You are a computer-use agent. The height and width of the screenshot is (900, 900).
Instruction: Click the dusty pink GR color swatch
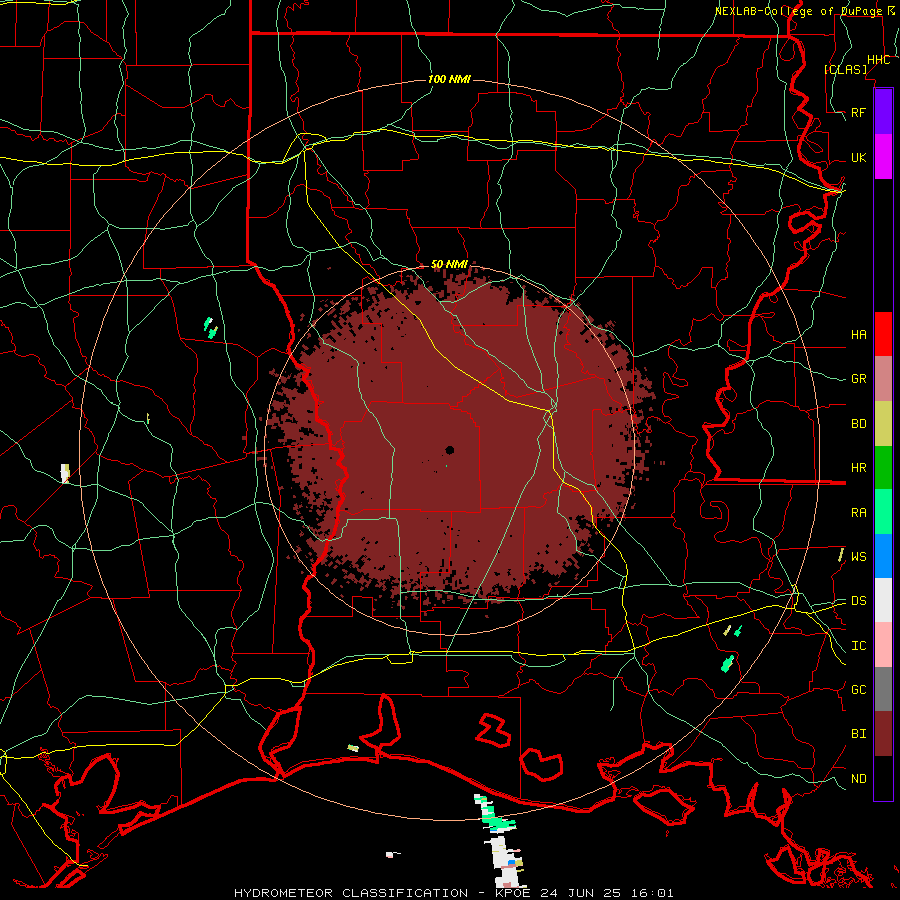pos(883,379)
